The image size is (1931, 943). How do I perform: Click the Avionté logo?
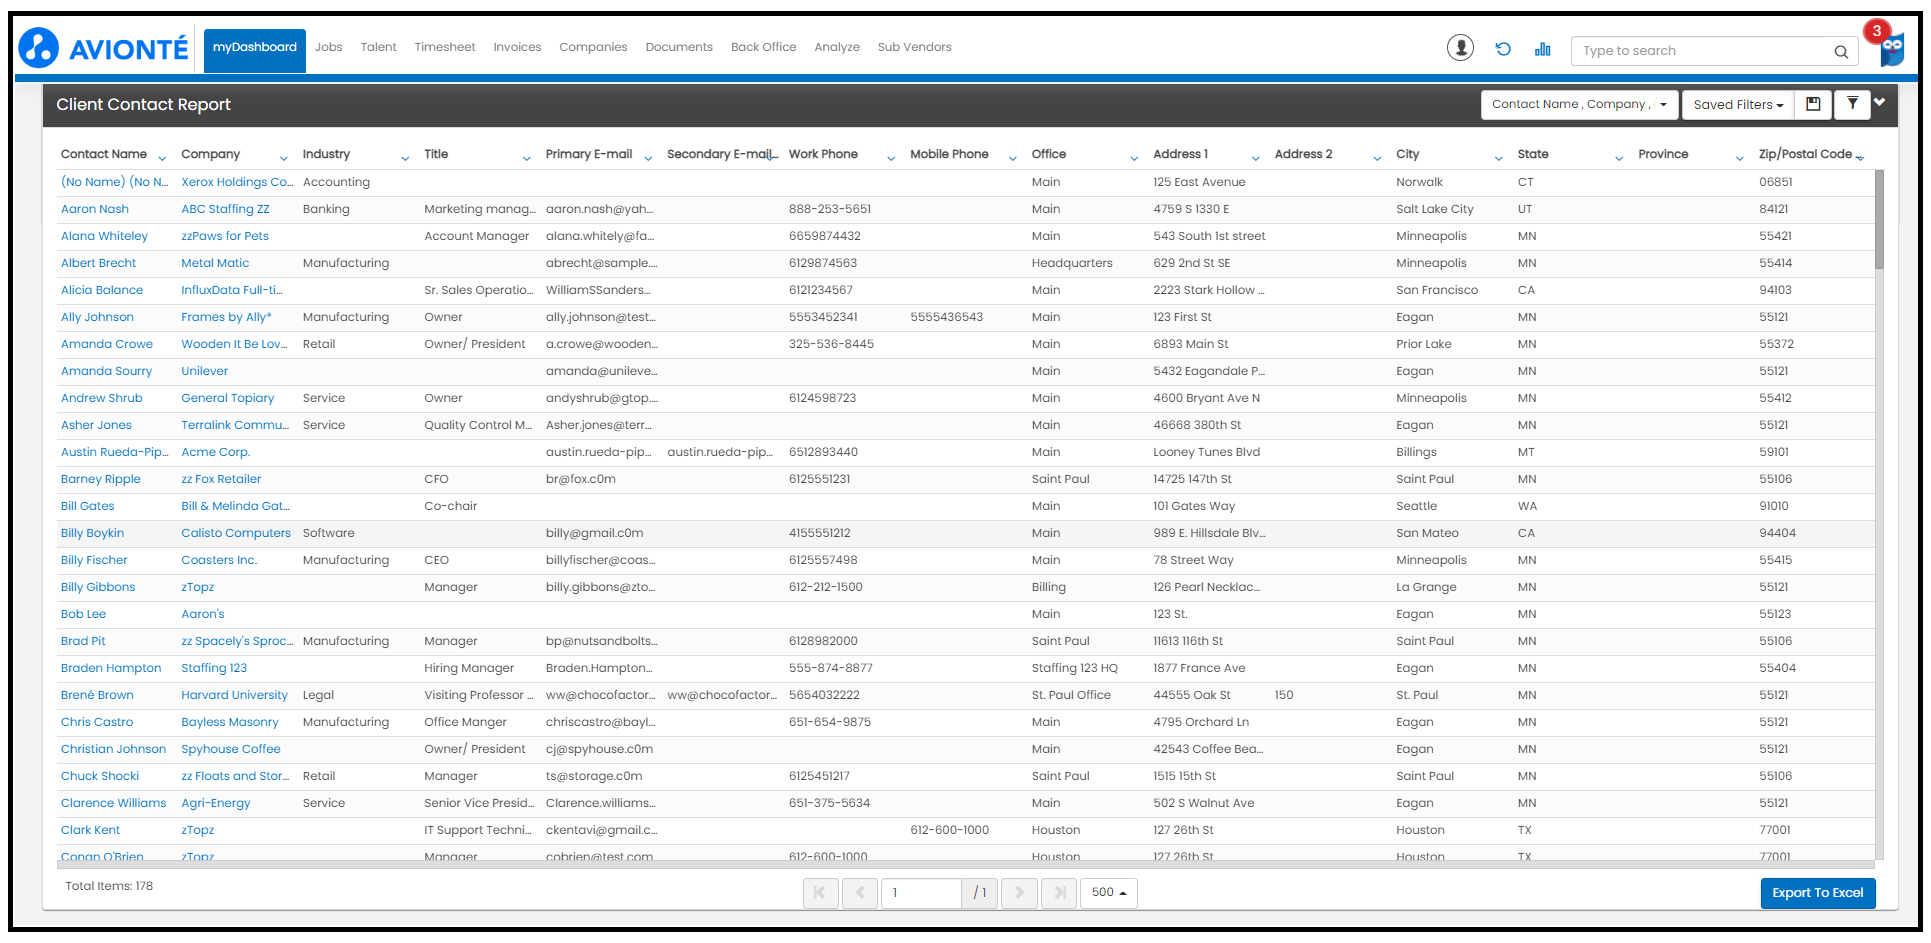pos(104,47)
